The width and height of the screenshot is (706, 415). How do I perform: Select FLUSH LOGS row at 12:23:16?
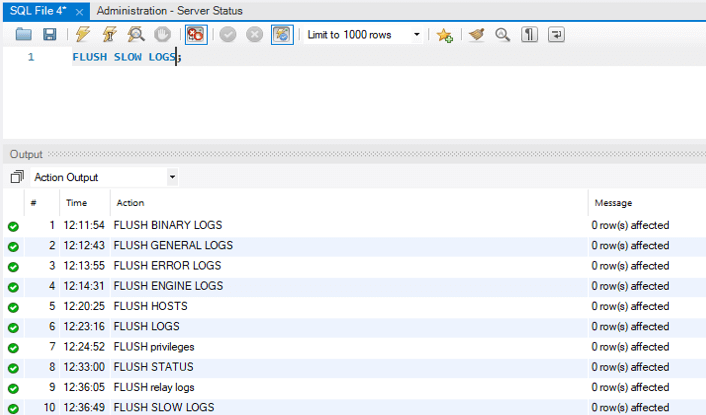pos(355,327)
